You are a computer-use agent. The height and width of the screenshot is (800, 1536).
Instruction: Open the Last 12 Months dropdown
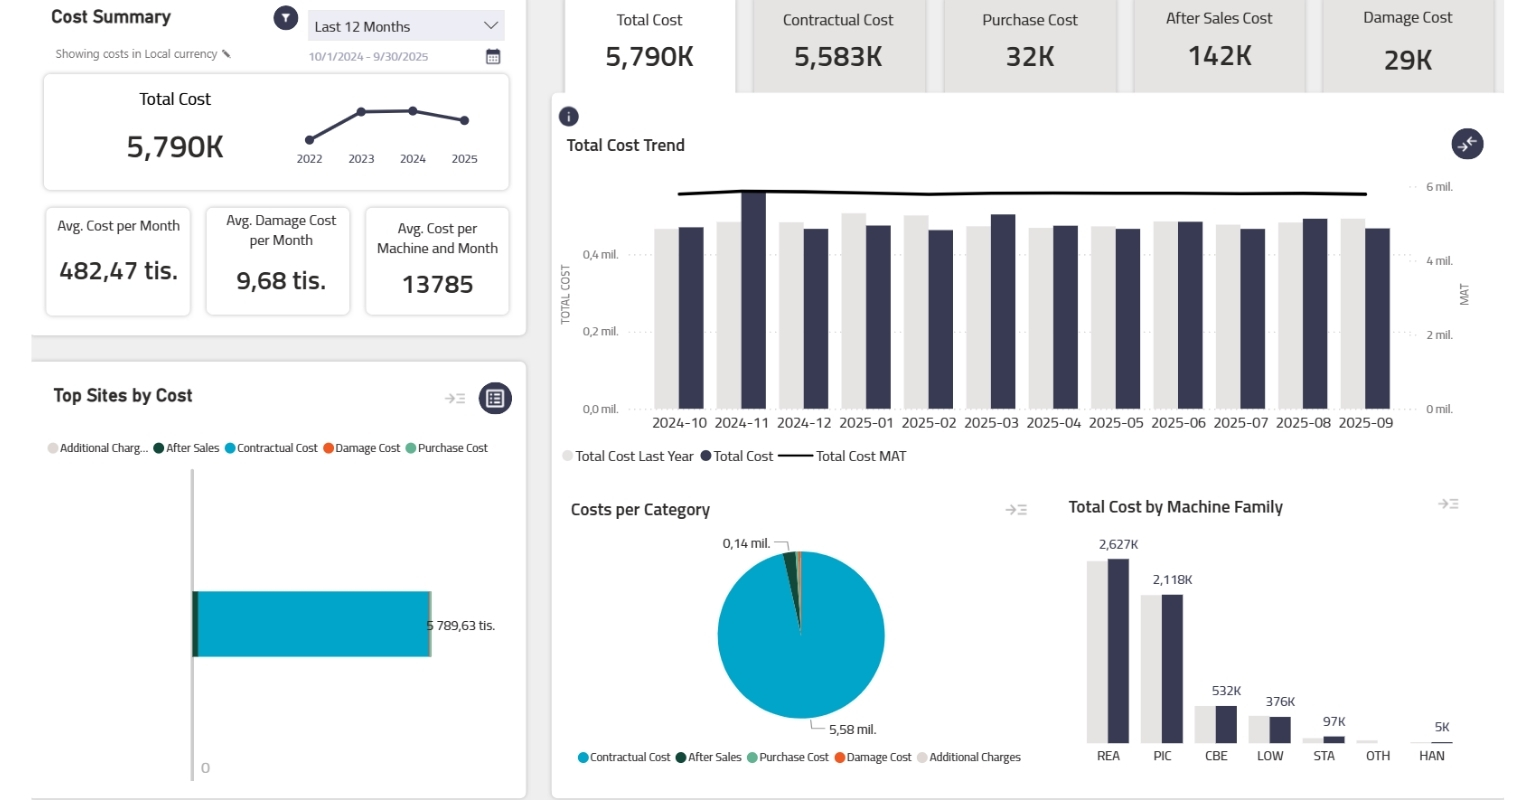[406, 26]
